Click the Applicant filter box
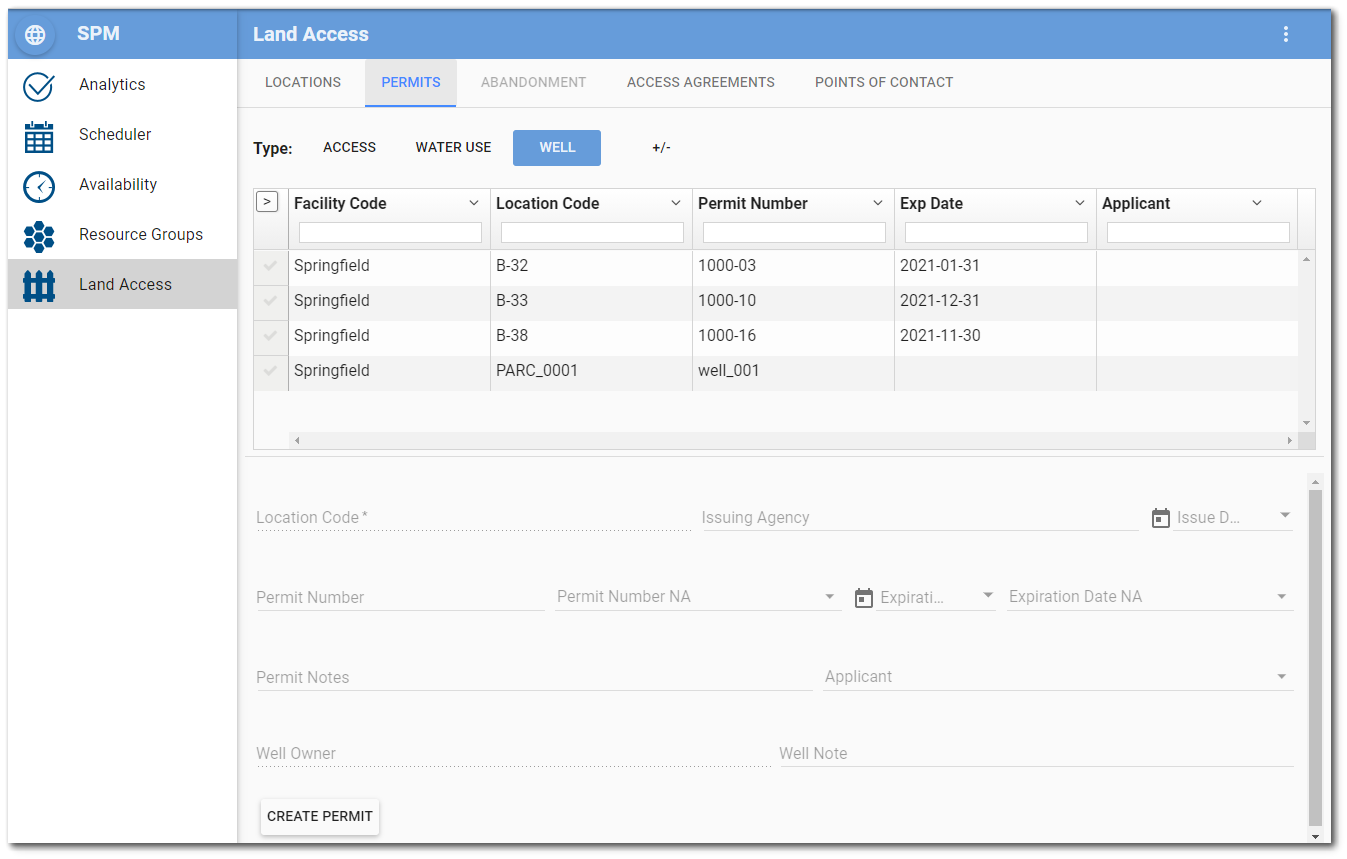 pyautogui.click(x=1198, y=233)
